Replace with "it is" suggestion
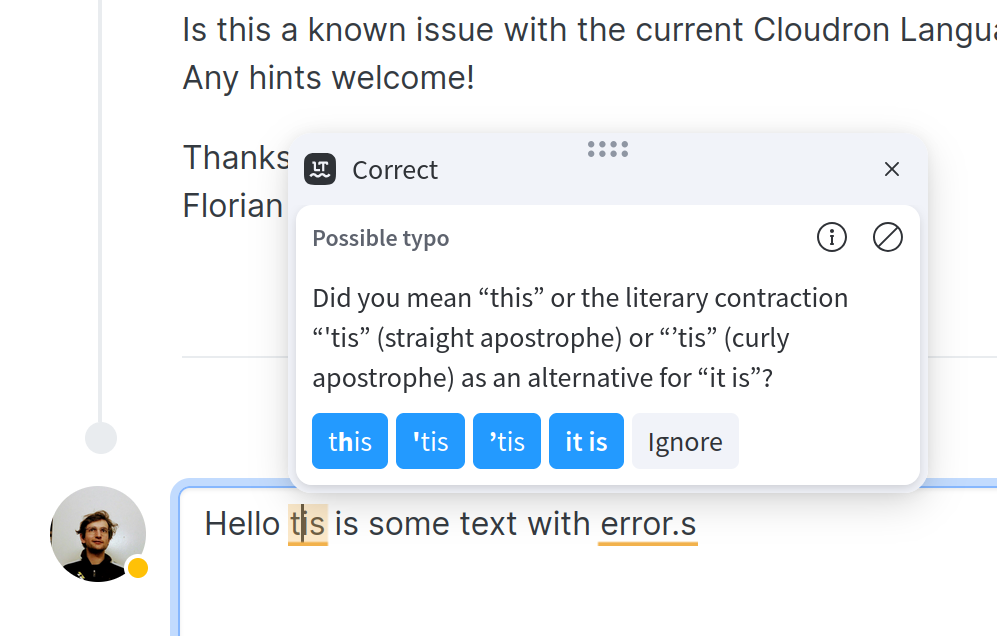This screenshot has height=636, width=997. coord(586,441)
